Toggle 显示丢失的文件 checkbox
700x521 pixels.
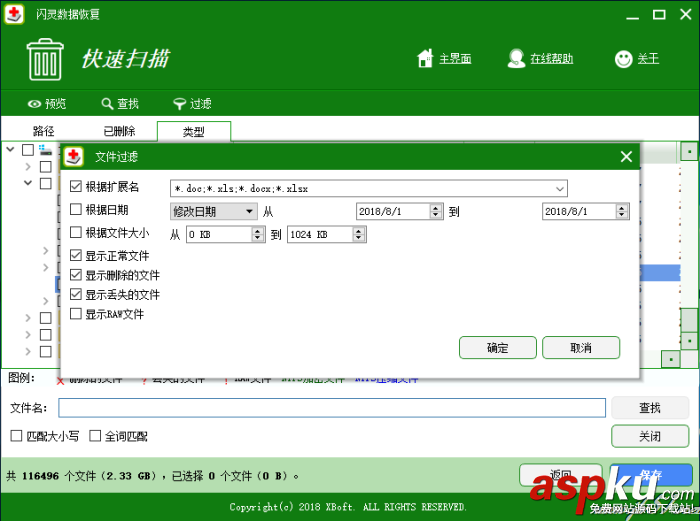pos(76,294)
